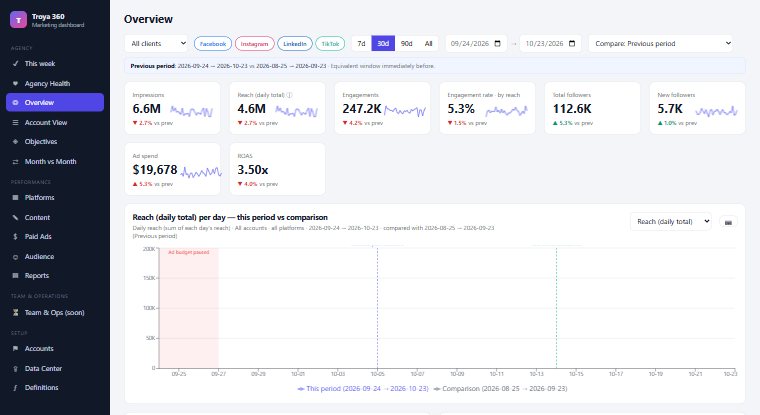Click the Troya 360 logo icon

pyautogui.click(x=18, y=20)
